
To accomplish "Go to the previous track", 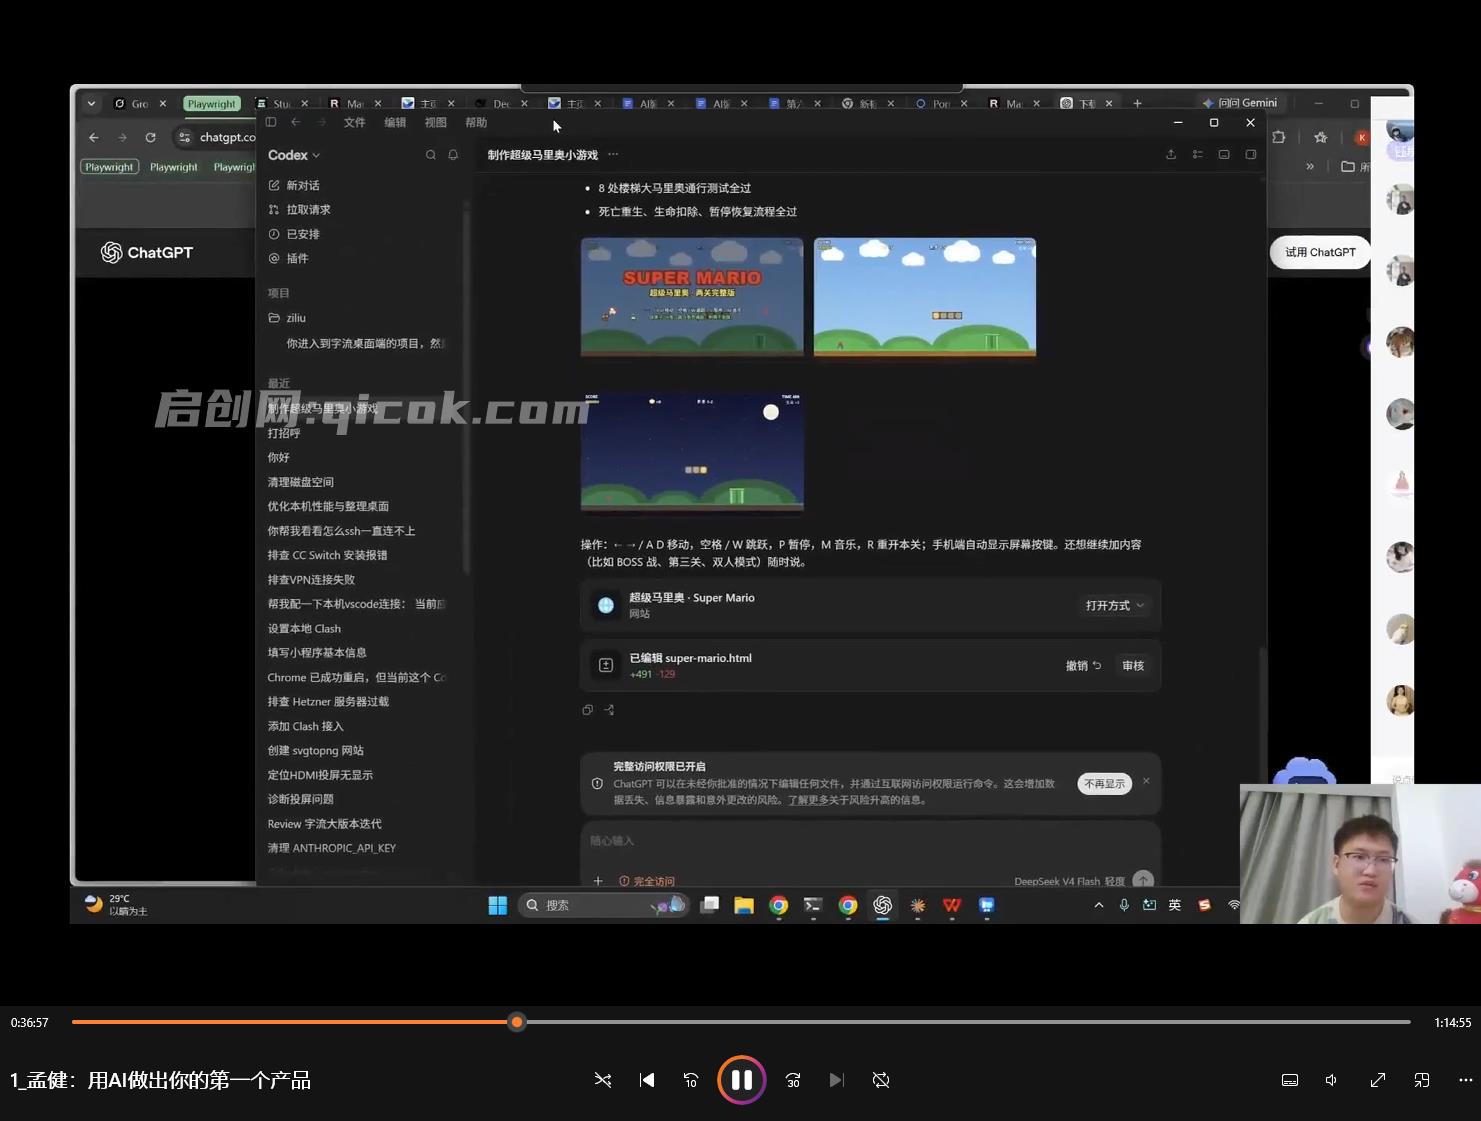I will tap(647, 1080).
